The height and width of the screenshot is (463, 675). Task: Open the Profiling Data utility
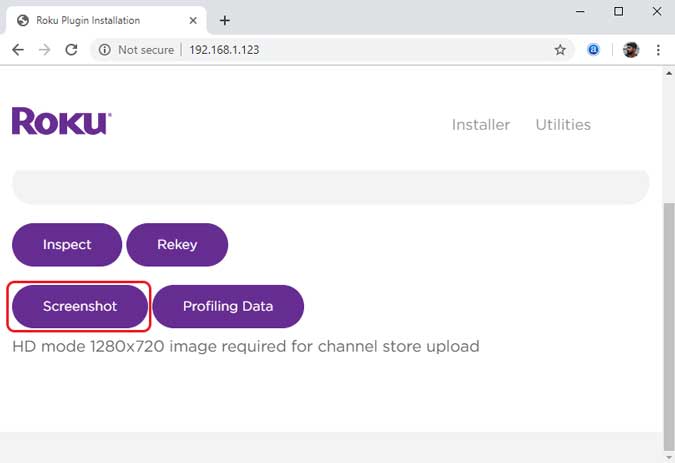[228, 306]
